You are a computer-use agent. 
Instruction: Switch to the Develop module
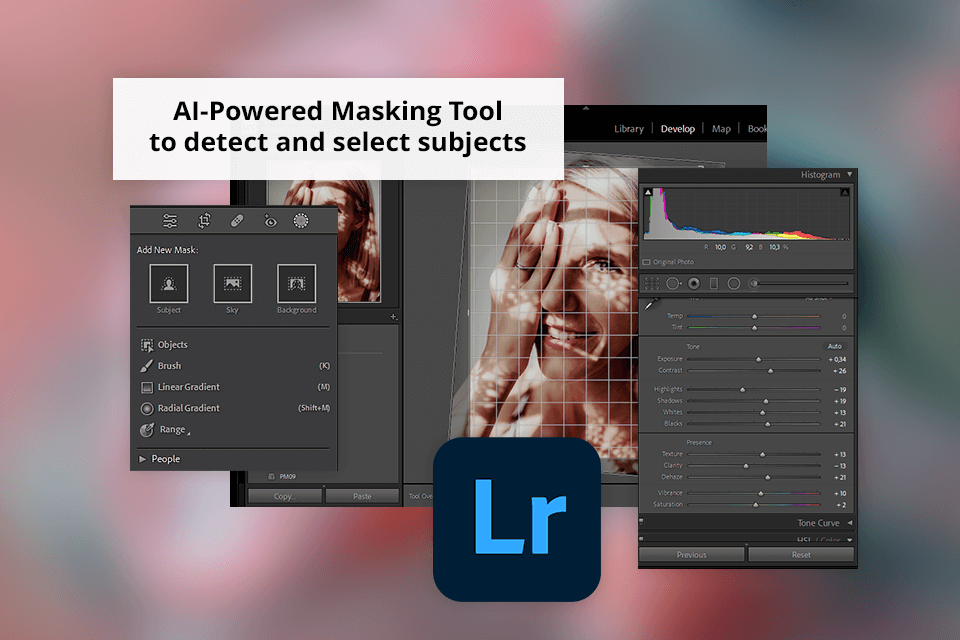point(678,129)
